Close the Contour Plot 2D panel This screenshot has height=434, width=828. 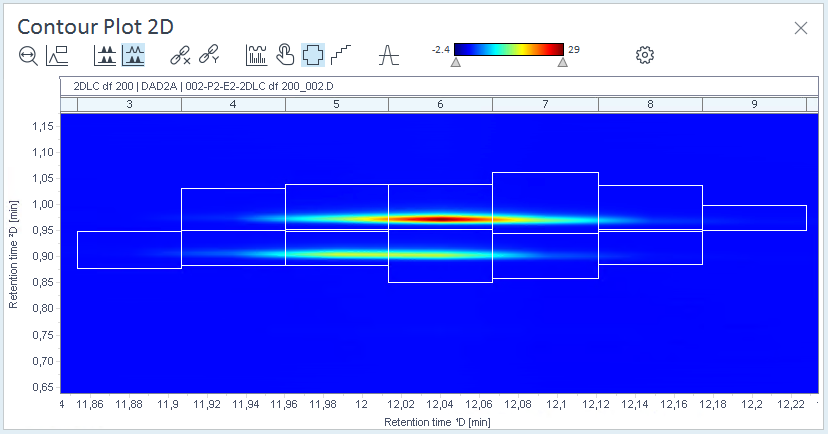(x=801, y=28)
